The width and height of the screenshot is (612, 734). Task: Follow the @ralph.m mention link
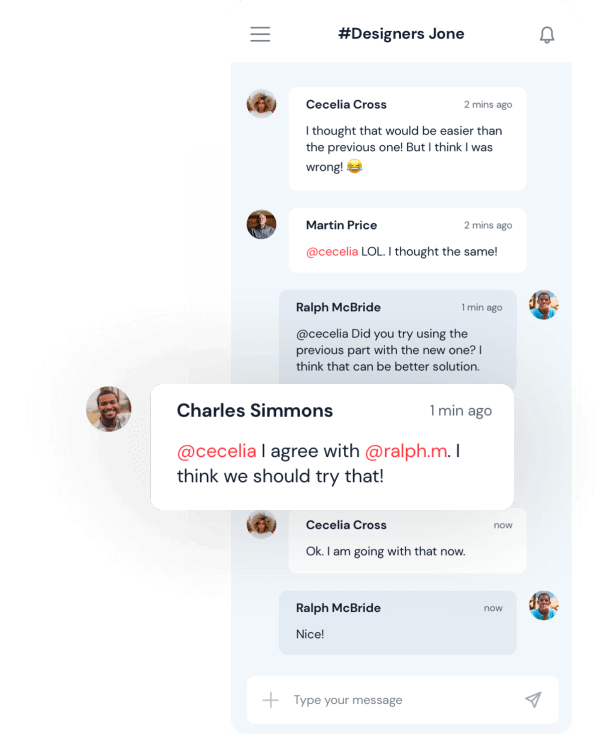click(406, 451)
